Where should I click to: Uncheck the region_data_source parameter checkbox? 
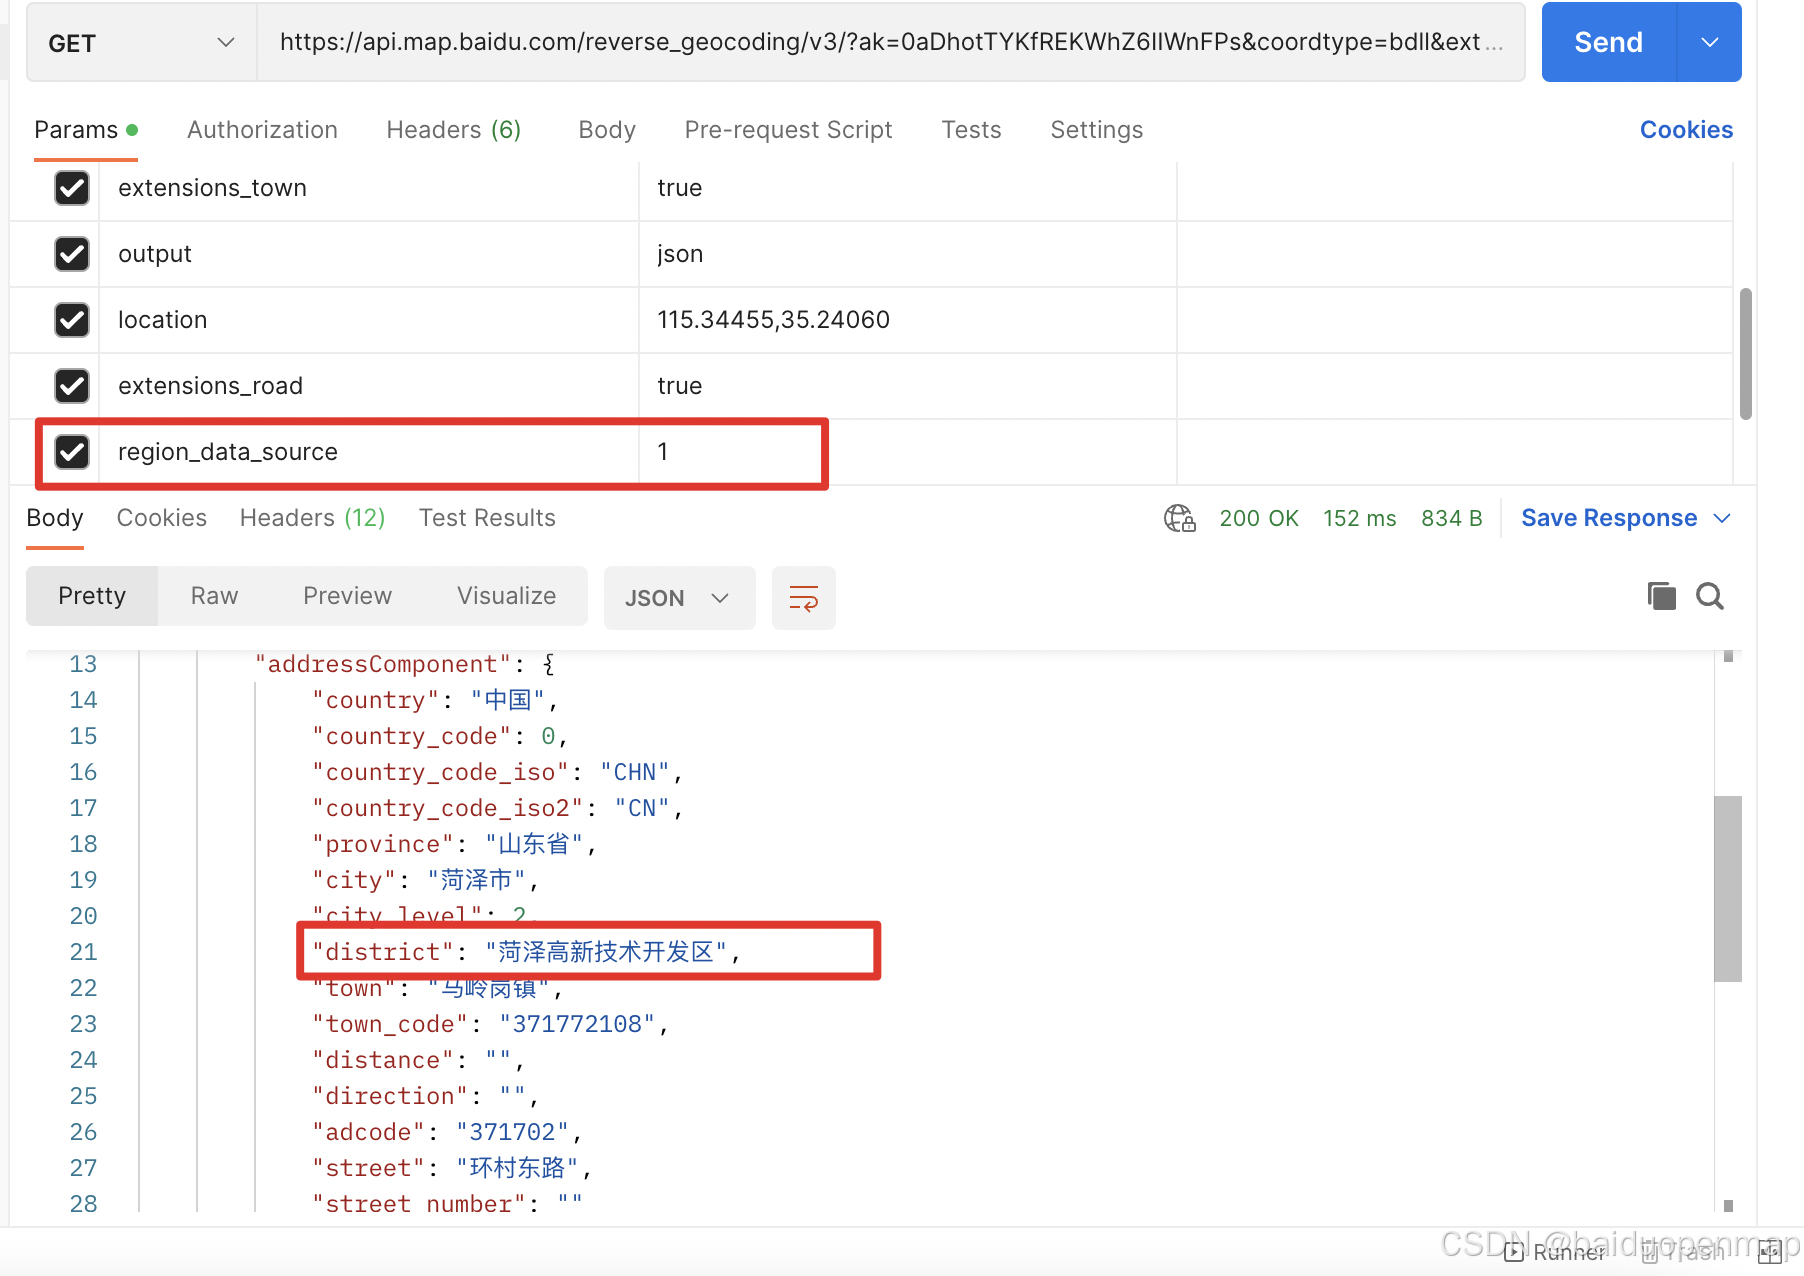(x=72, y=452)
